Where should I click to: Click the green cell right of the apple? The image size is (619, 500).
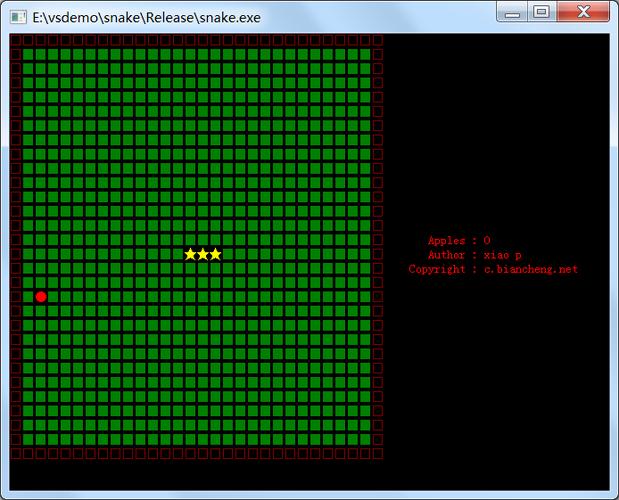click(53, 297)
